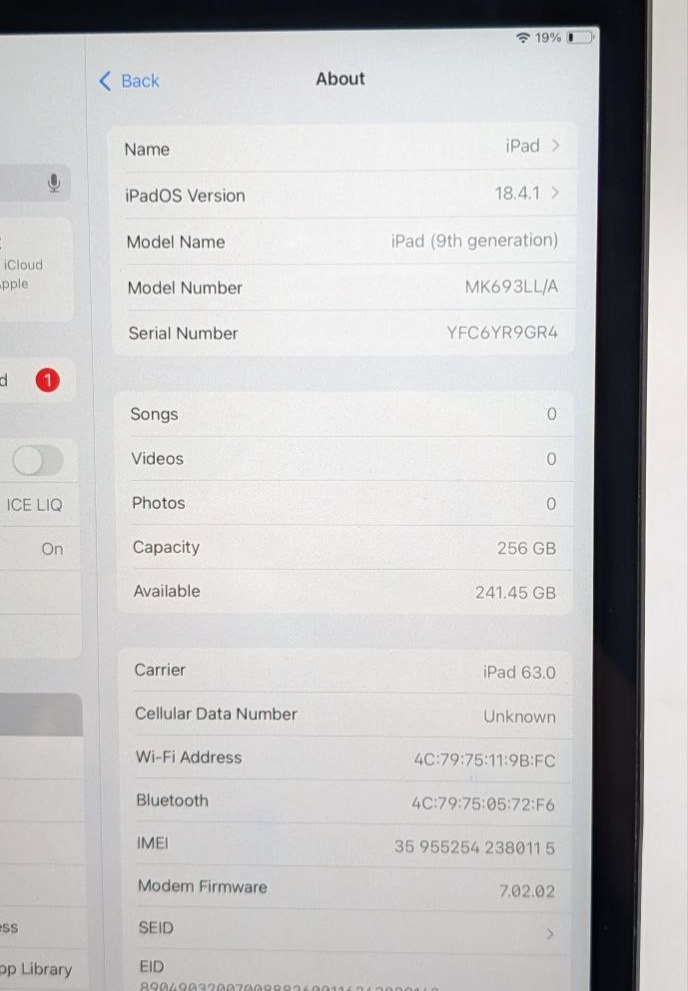Image resolution: width=688 pixels, height=991 pixels.
Task: Tap the Serial Number YFC6YR9GR4 value
Action: 502,332
